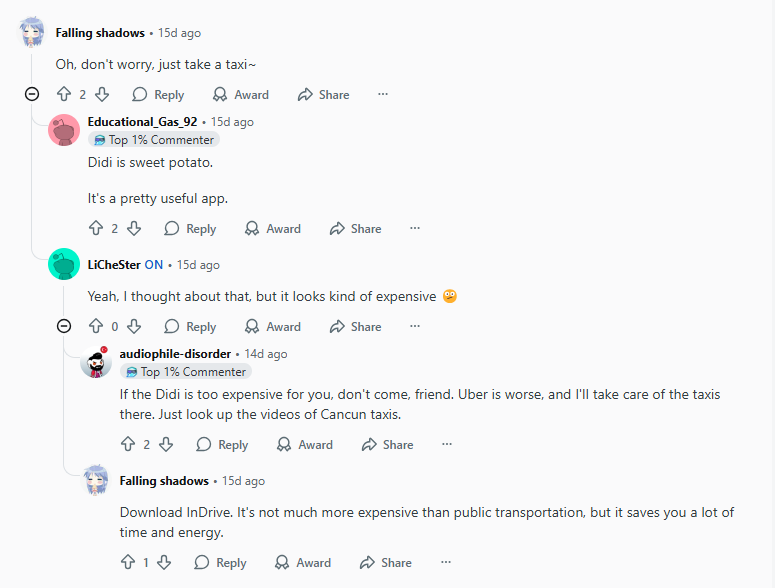Viewport: 775px width, 588px height.
Task: Downvote the InDrive comment
Action: pyautogui.click(x=165, y=563)
